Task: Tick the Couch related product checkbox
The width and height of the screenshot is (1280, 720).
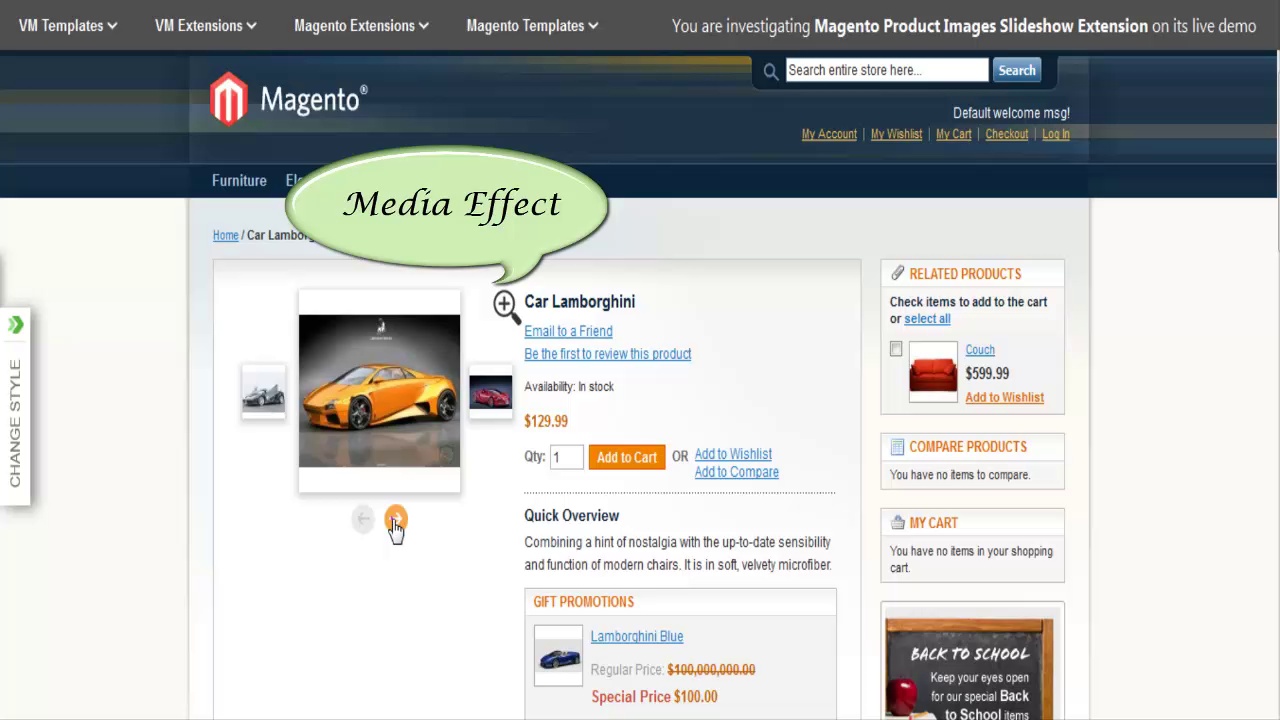Action: point(896,349)
